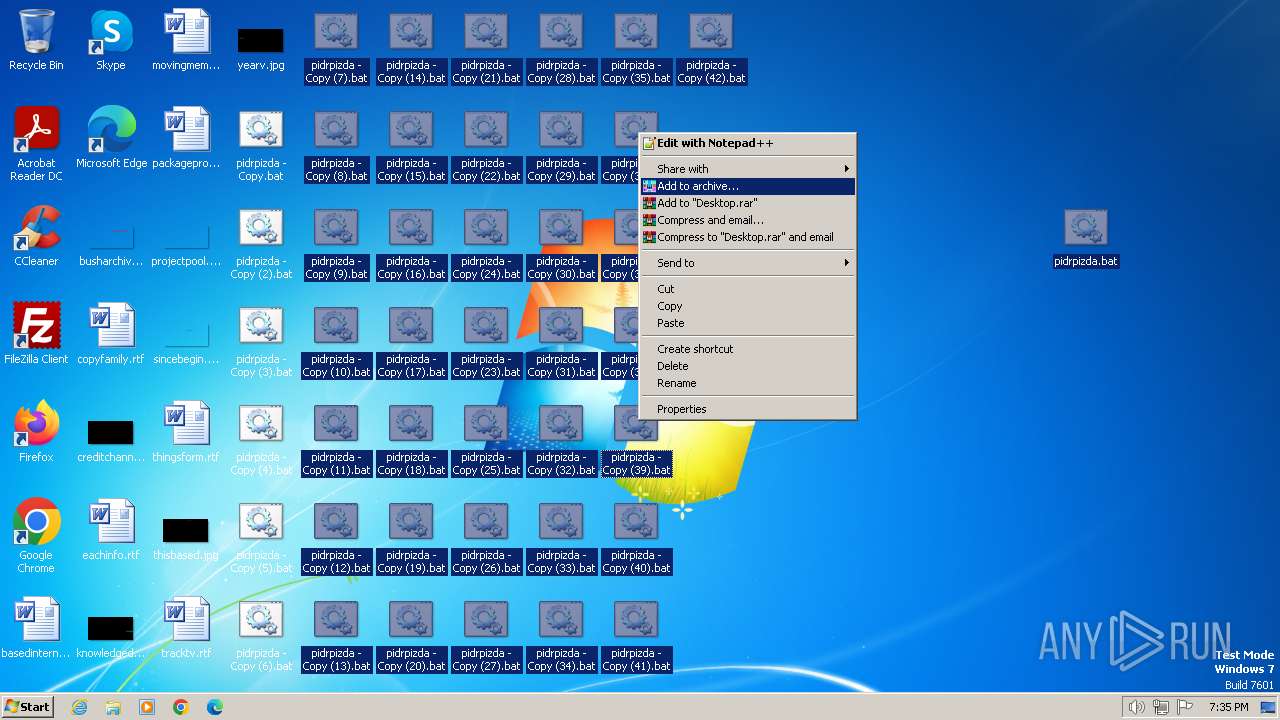Select the Firefox desktop shortcut

(x=36, y=432)
